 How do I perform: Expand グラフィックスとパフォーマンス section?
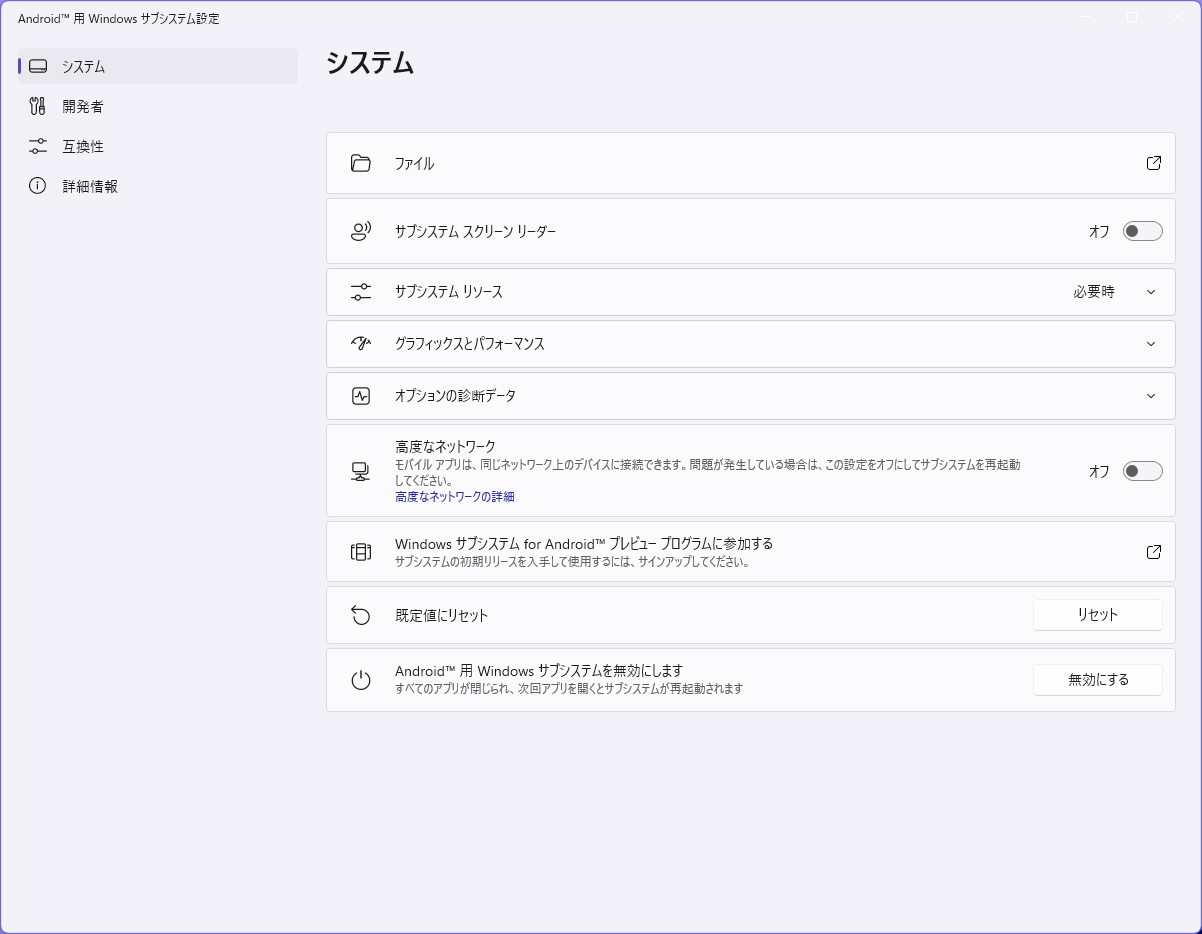click(751, 344)
